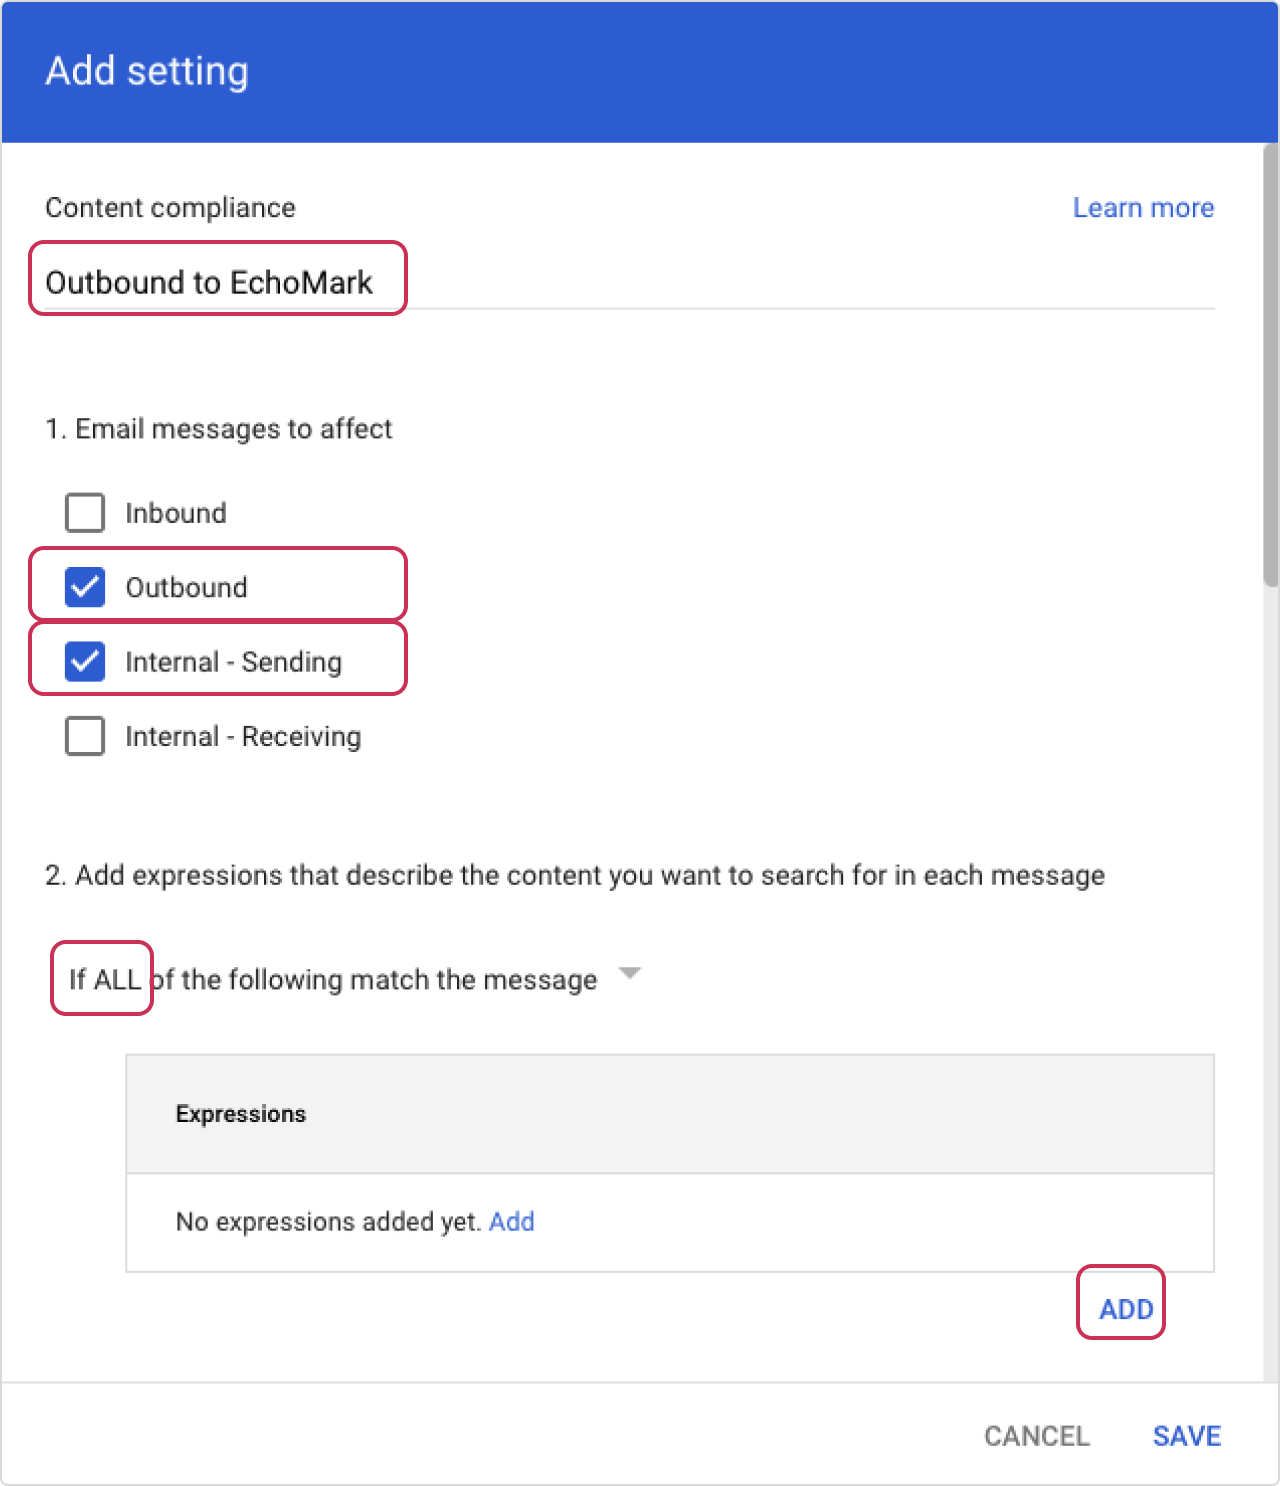
Task: Click the Outbound to EchoMark name field
Action: coord(629,283)
